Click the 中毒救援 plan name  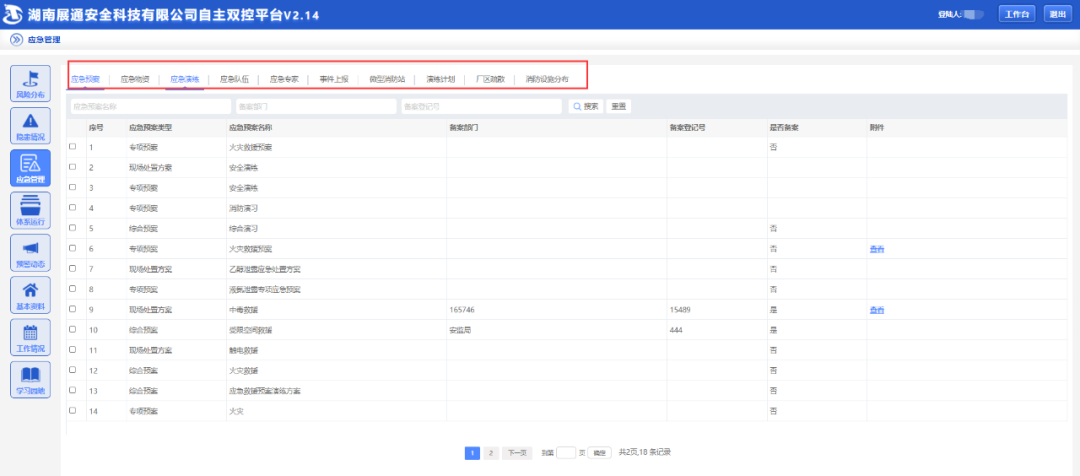tap(242, 310)
